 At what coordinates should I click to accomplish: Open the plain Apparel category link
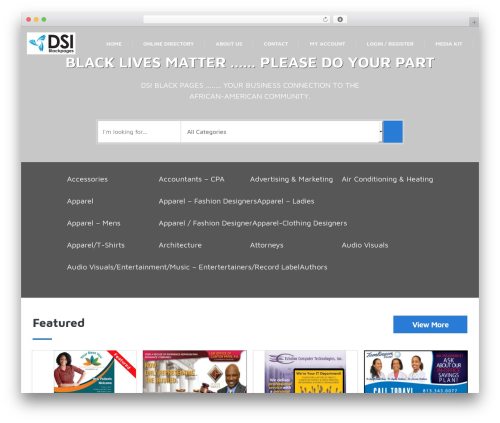[x=80, y=201]
